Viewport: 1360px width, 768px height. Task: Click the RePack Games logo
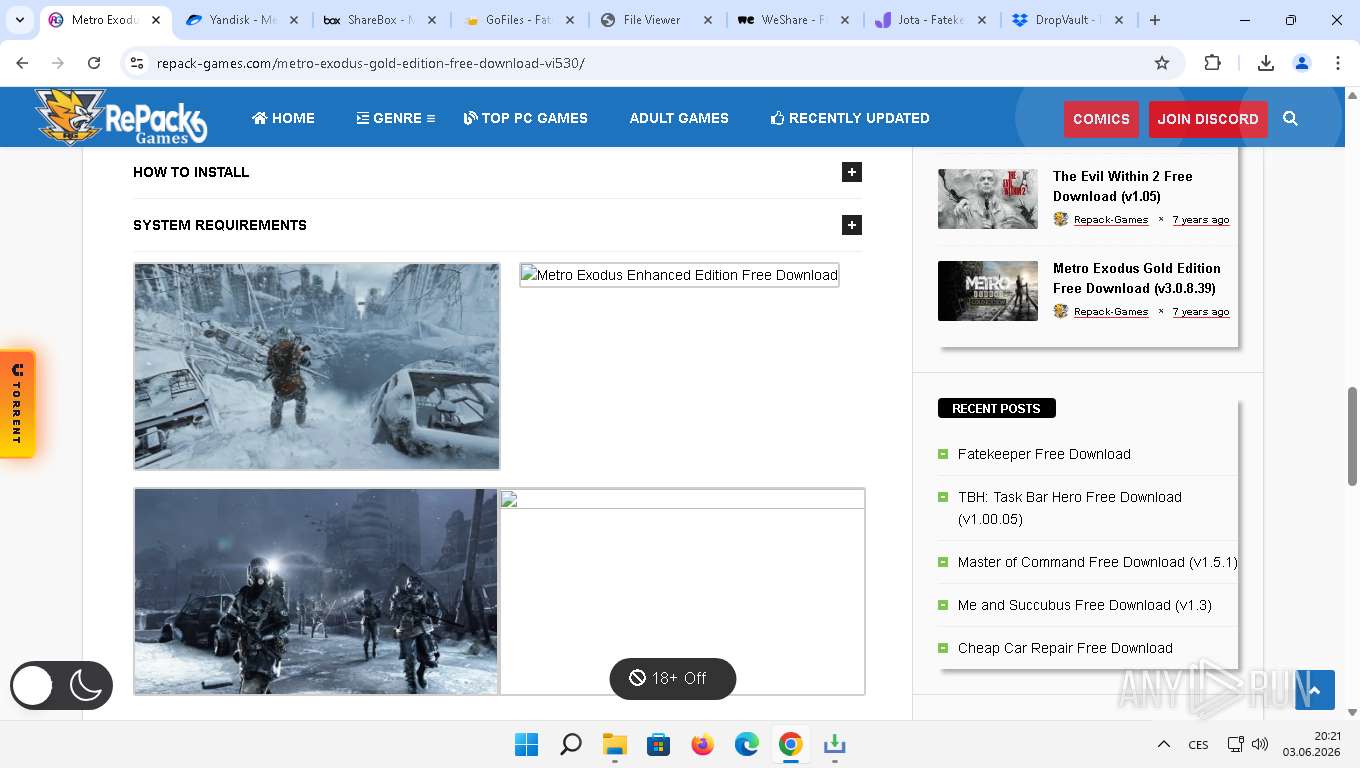(121, 117)
